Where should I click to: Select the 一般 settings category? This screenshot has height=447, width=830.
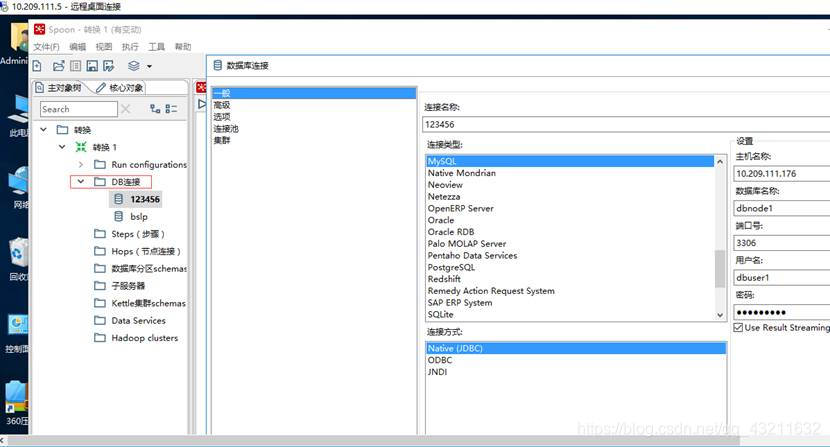pyautogui.click(x=314, y=93)
